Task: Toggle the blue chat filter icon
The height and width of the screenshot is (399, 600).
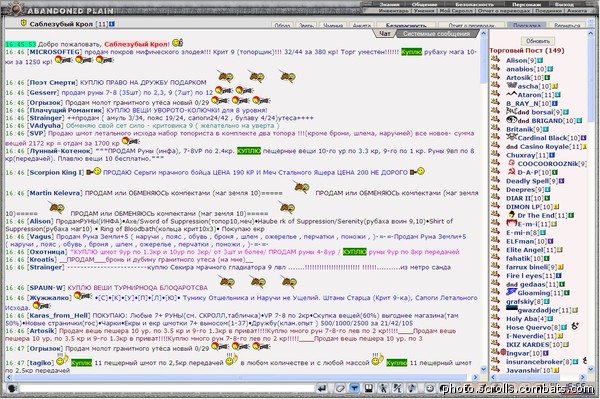Action: (354, 389)
